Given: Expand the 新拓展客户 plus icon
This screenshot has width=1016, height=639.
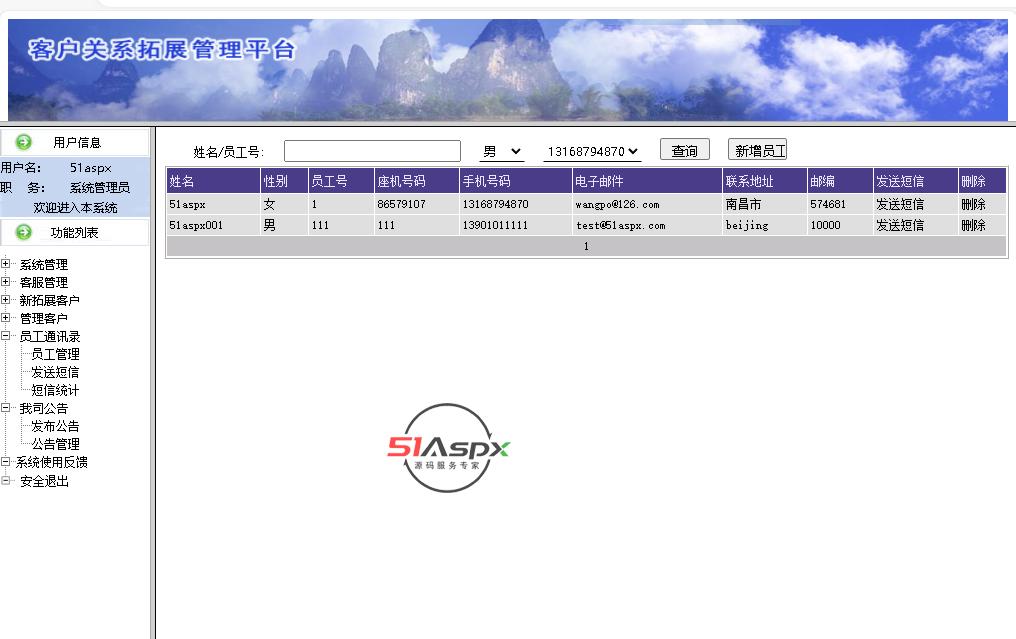Looking at the screenshot, I should [x=6, y=301].
